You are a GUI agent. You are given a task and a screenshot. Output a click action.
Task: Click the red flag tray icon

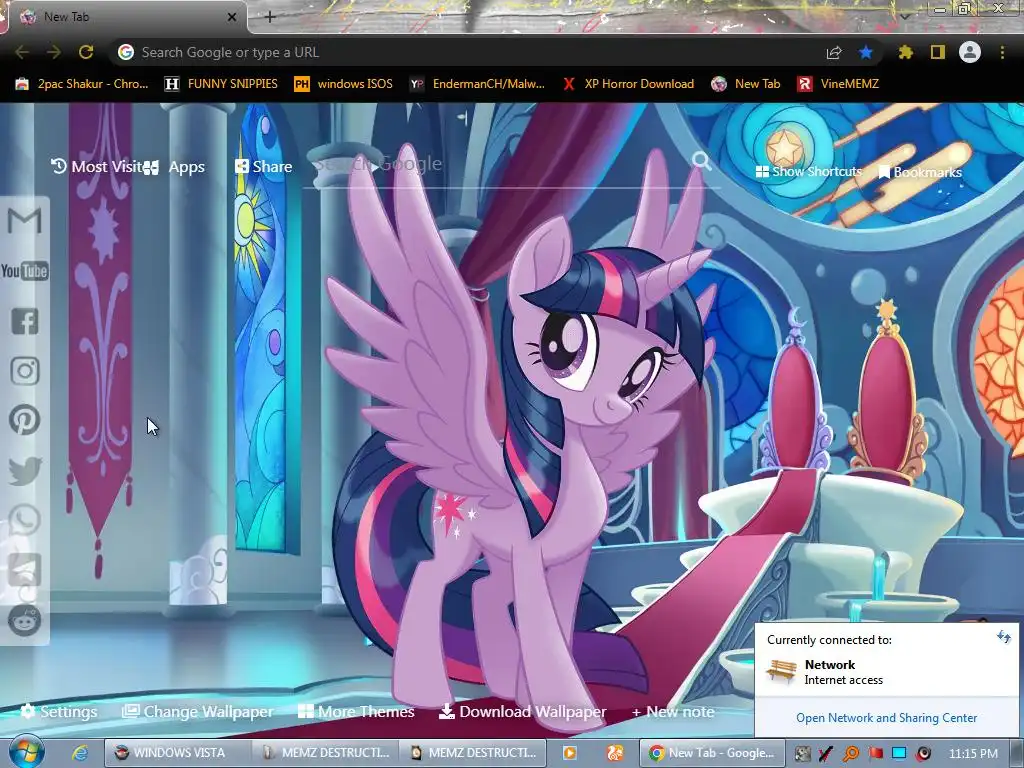[x=875, y=753]
